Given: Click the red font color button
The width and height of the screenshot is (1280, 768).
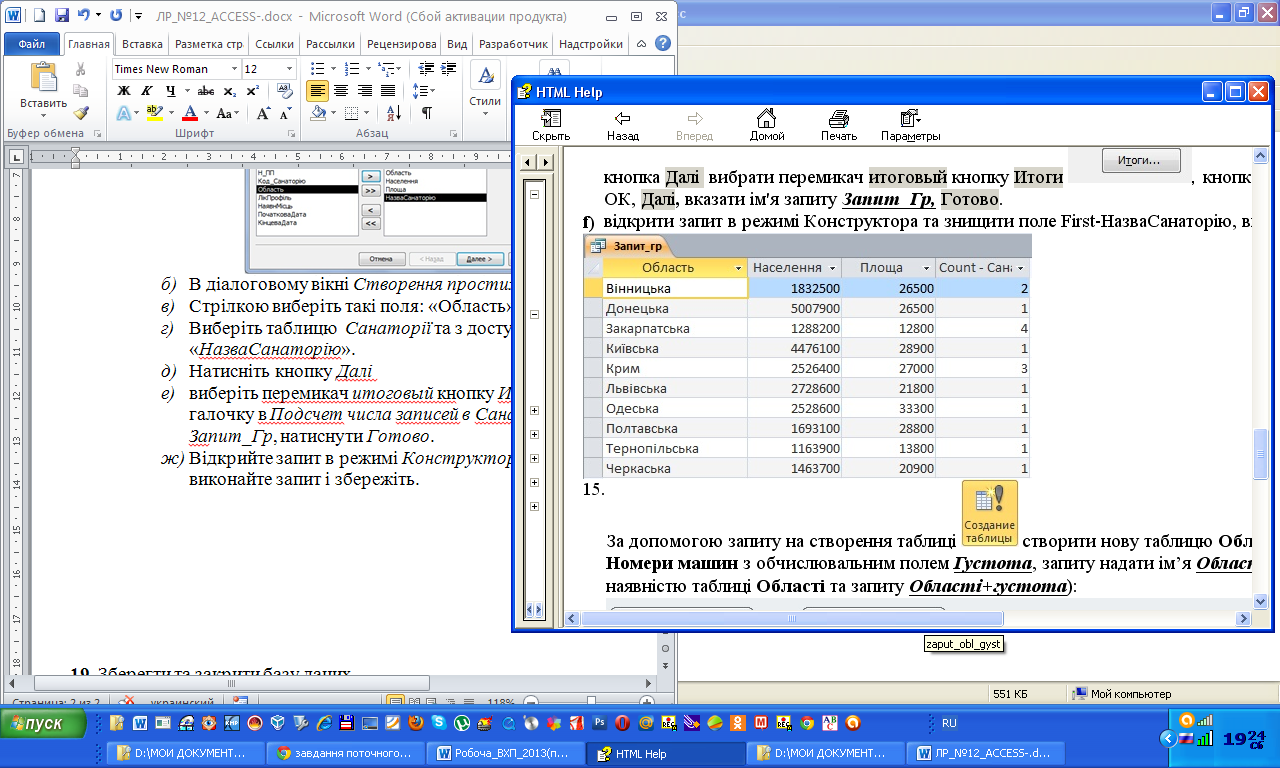Looking at the screenshot, I should pyautogui.click(x=188, y=113).
